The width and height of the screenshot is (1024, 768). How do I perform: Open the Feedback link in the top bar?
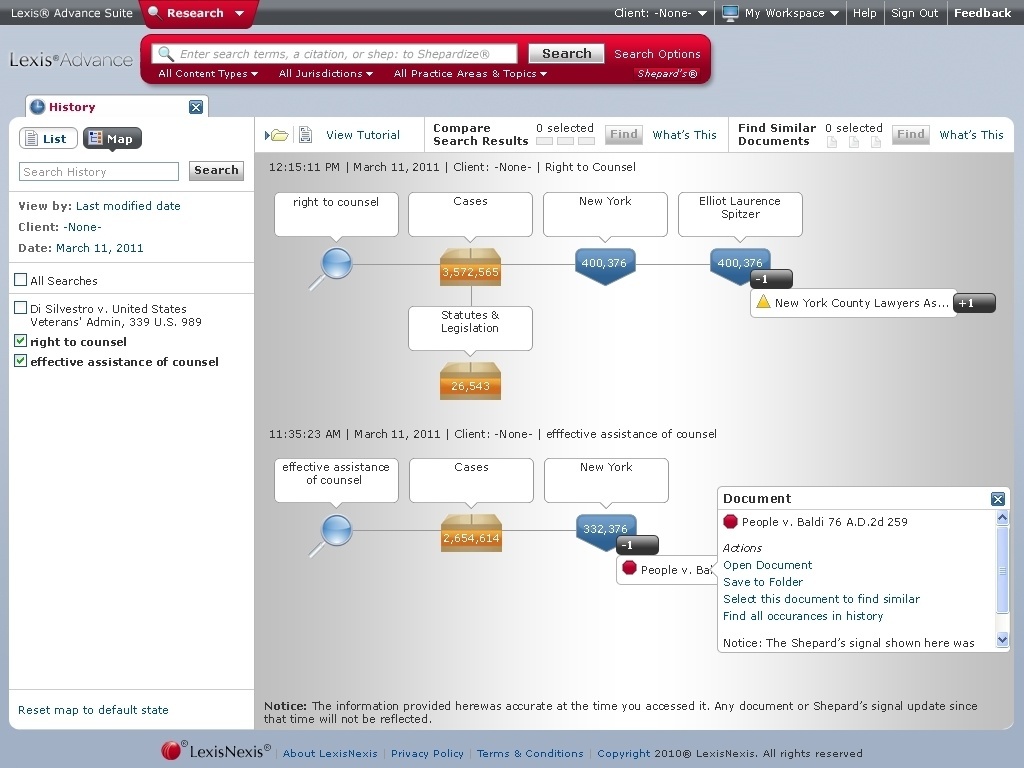tap(982, 13)
